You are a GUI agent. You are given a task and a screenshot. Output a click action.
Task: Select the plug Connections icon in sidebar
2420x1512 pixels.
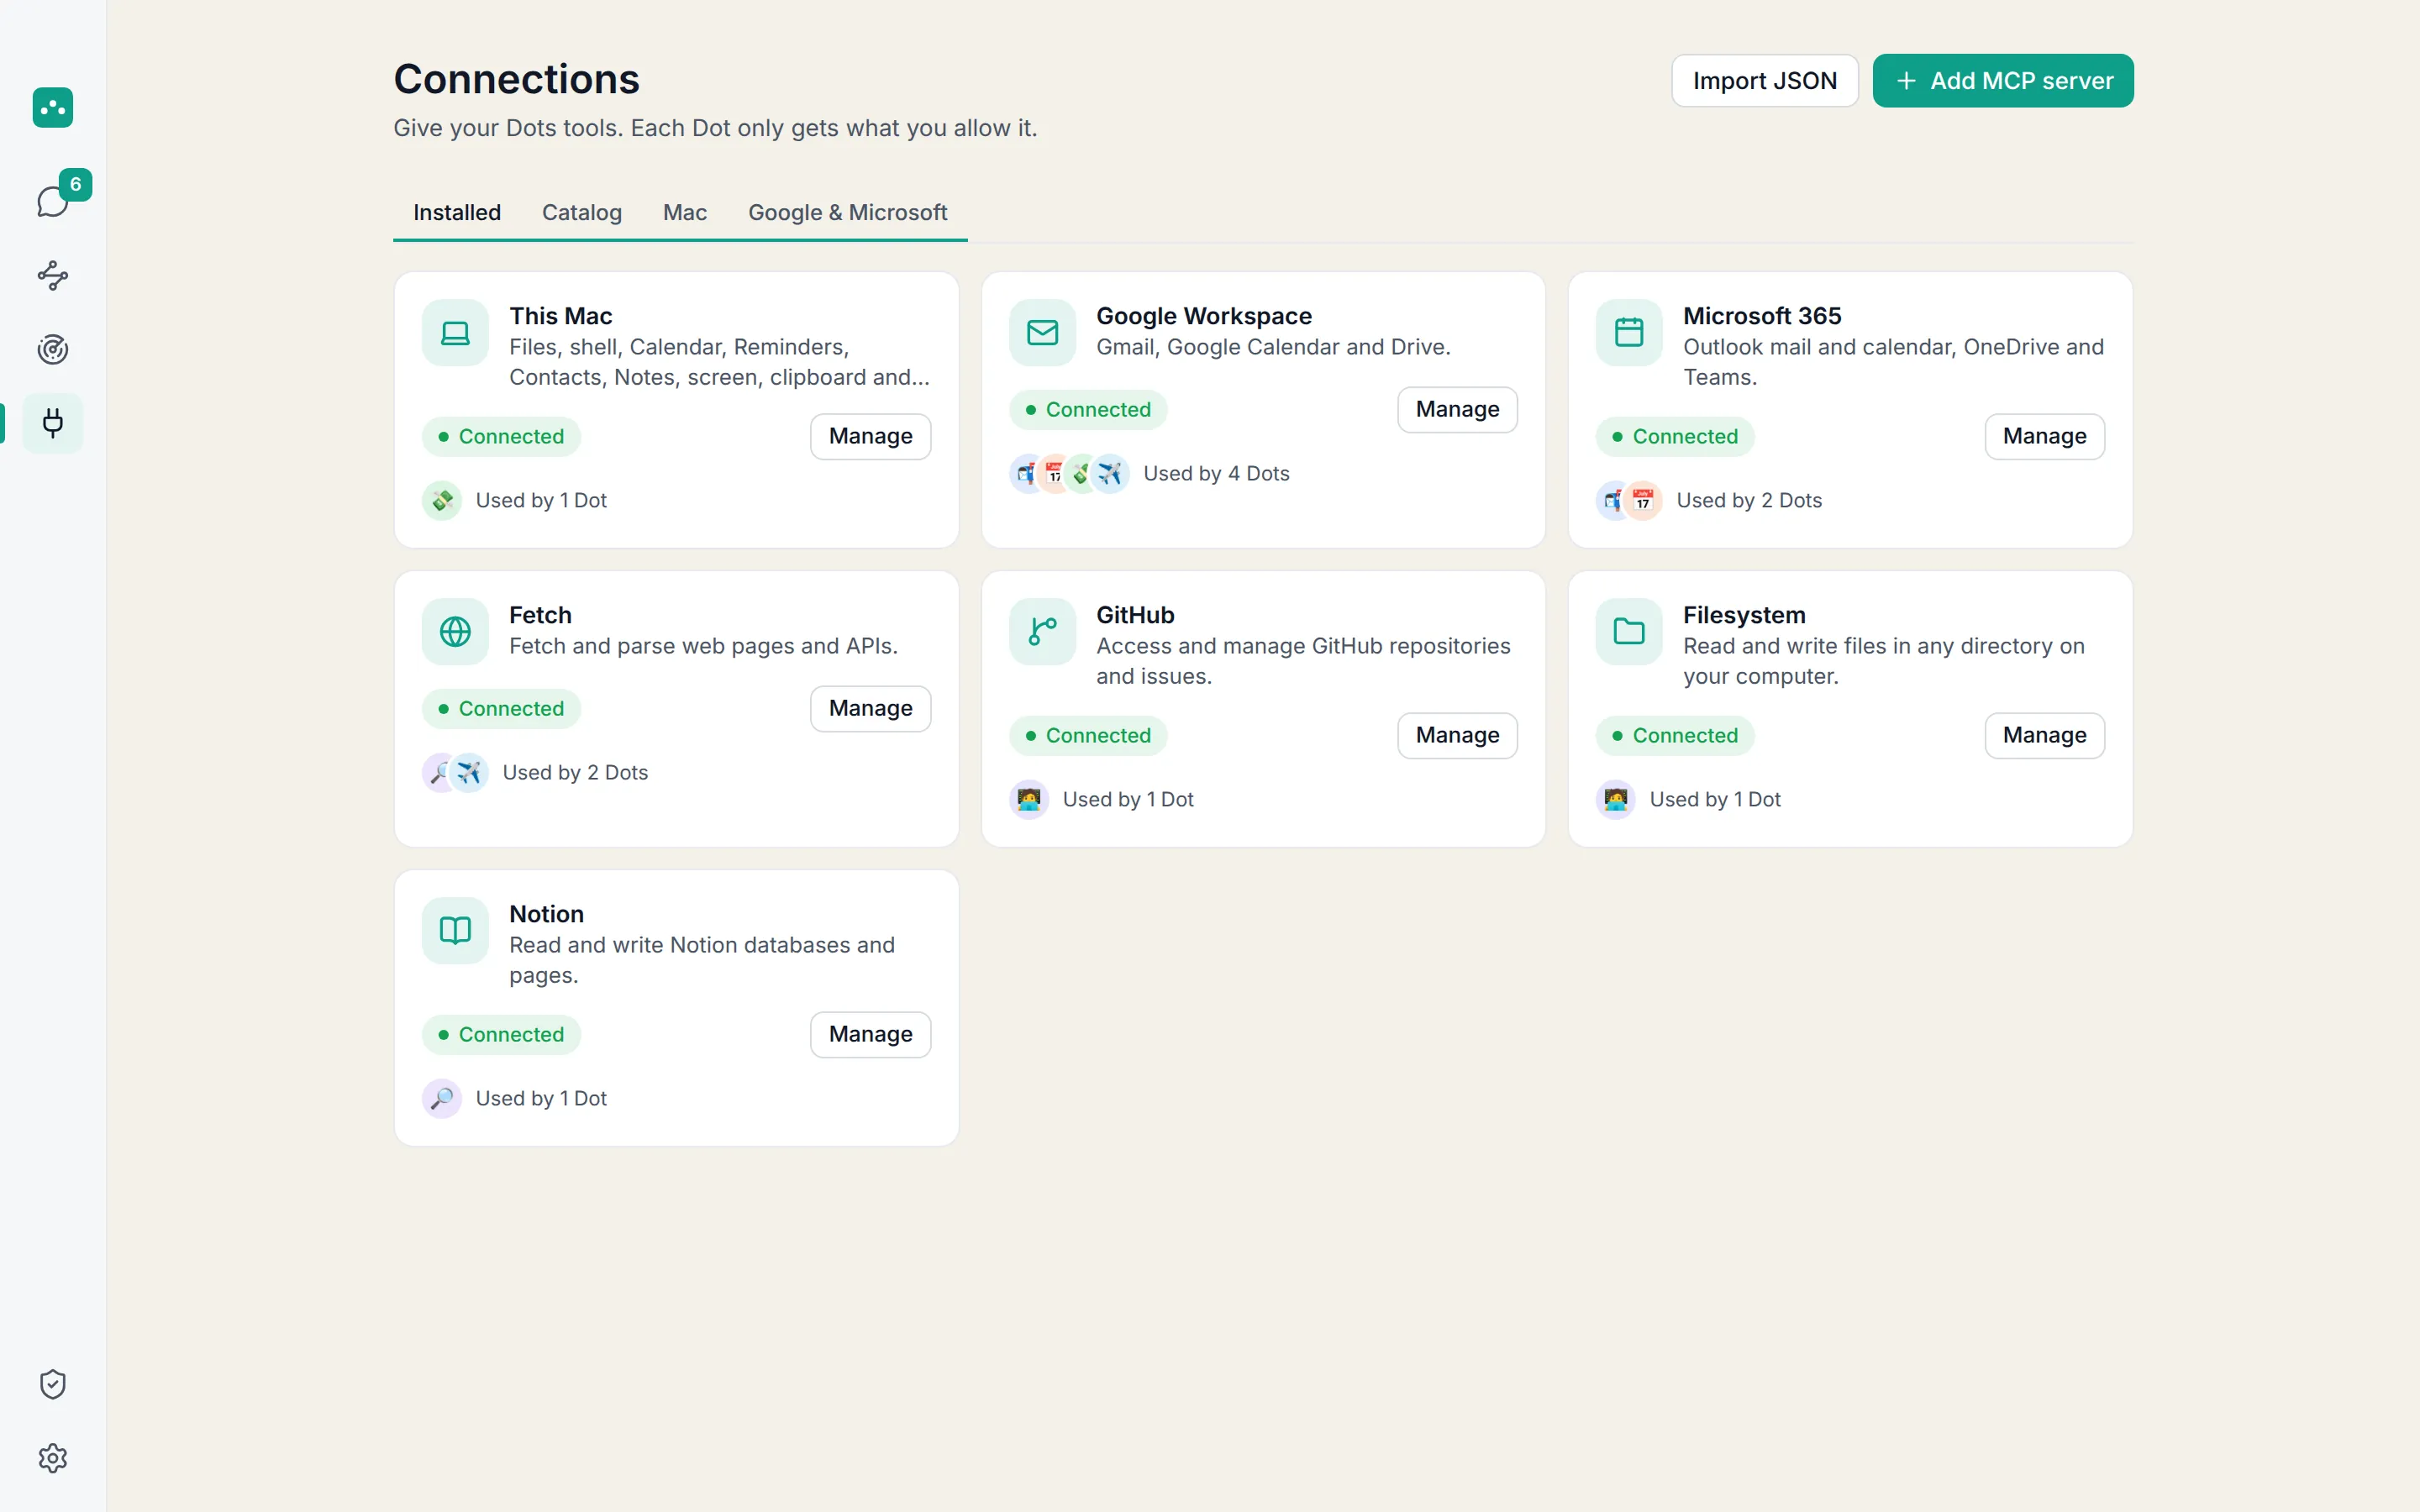point(53,423)
